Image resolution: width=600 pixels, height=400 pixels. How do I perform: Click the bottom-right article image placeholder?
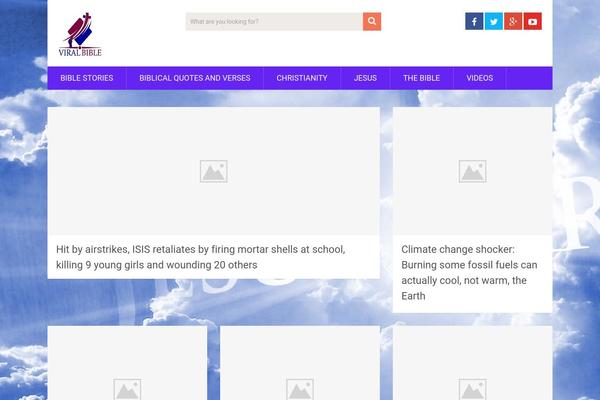(x=473, y=363)
